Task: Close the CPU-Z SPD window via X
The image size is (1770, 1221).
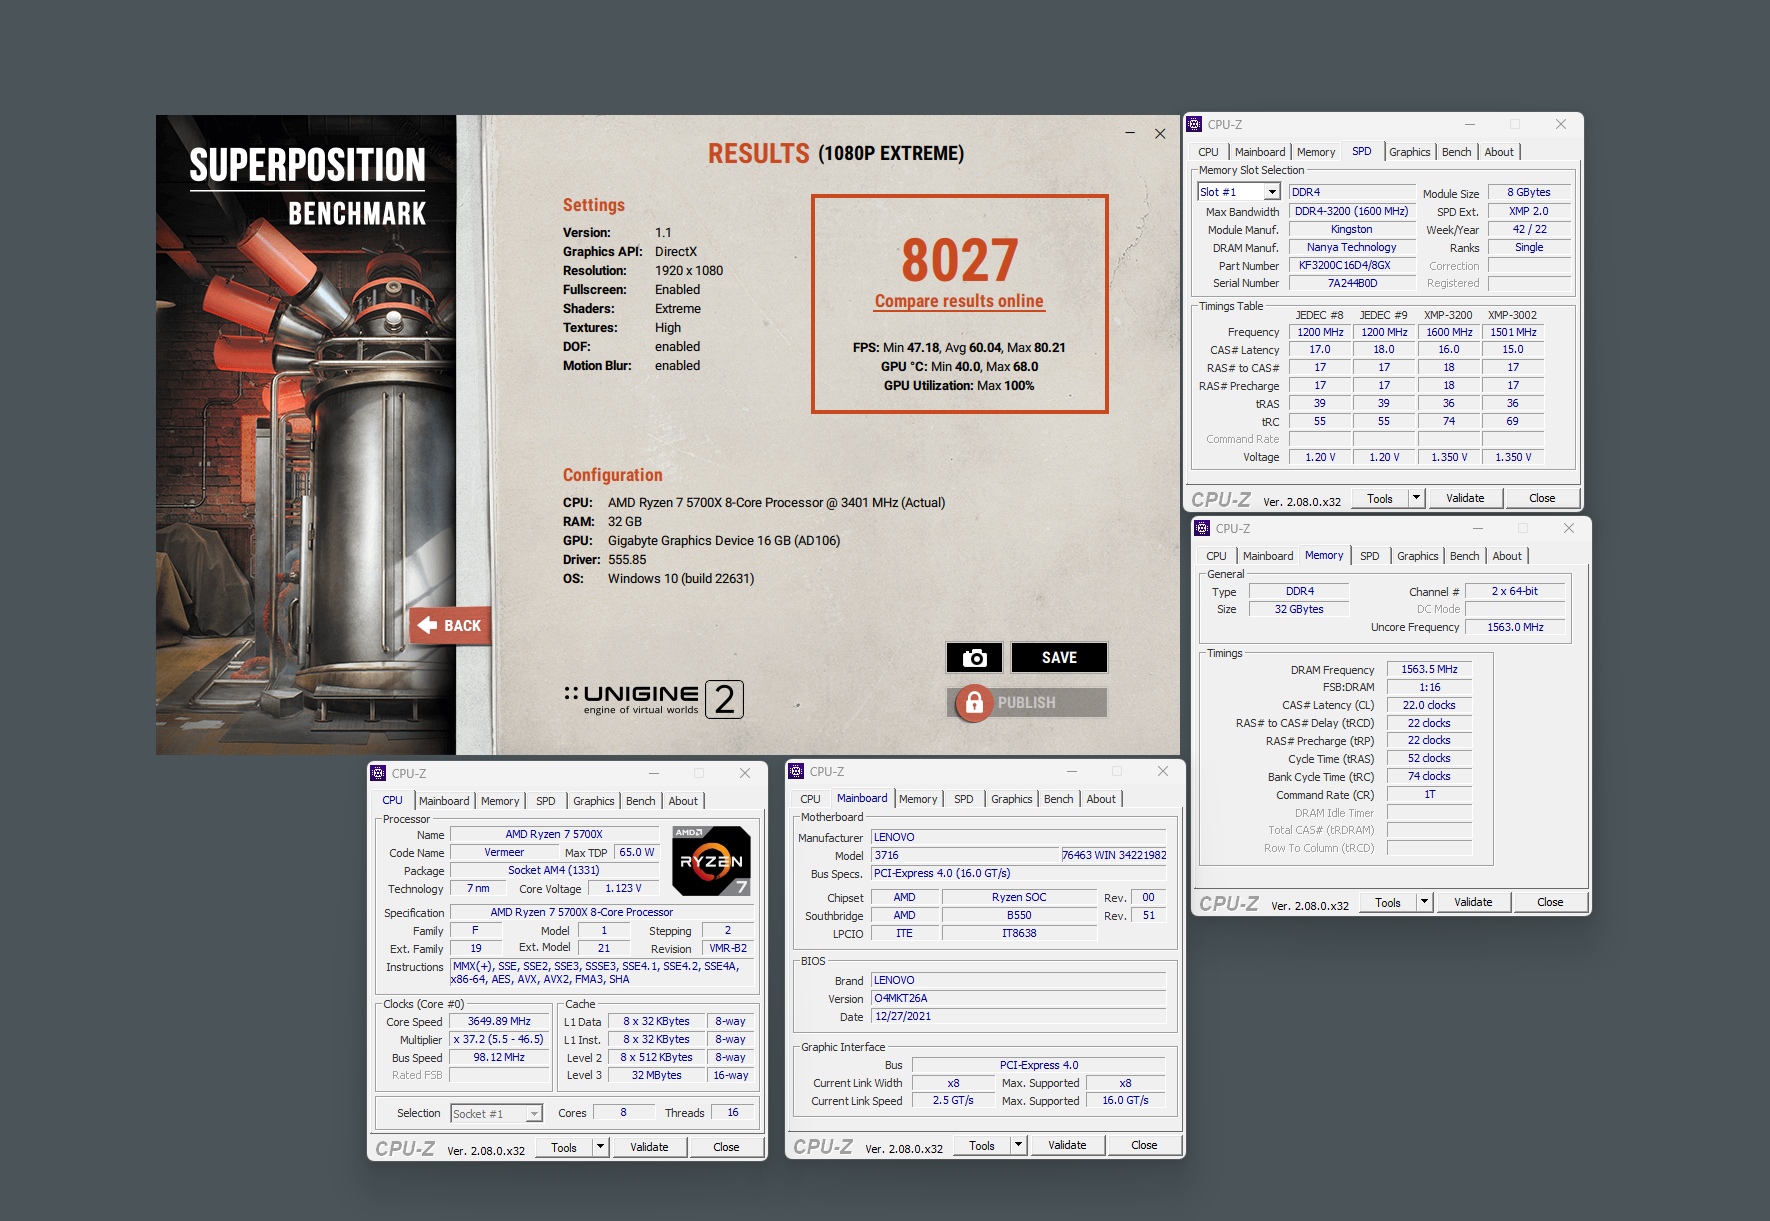Action: tap(1561, 124)
